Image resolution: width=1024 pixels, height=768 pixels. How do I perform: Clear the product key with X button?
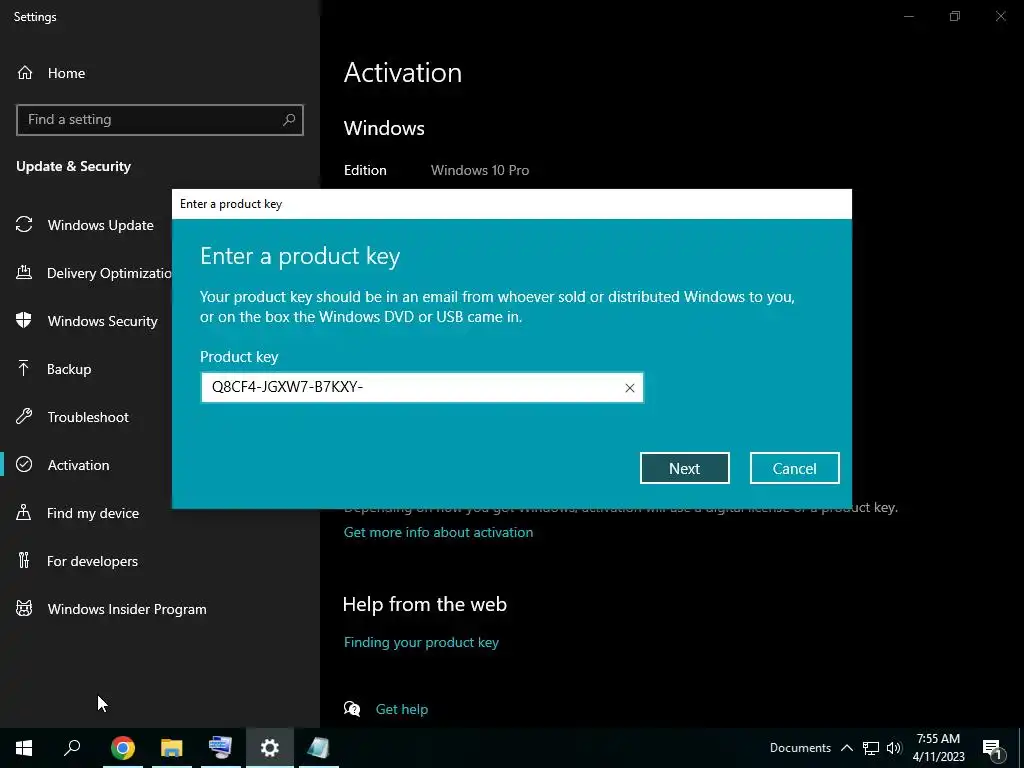pos(630,388)
